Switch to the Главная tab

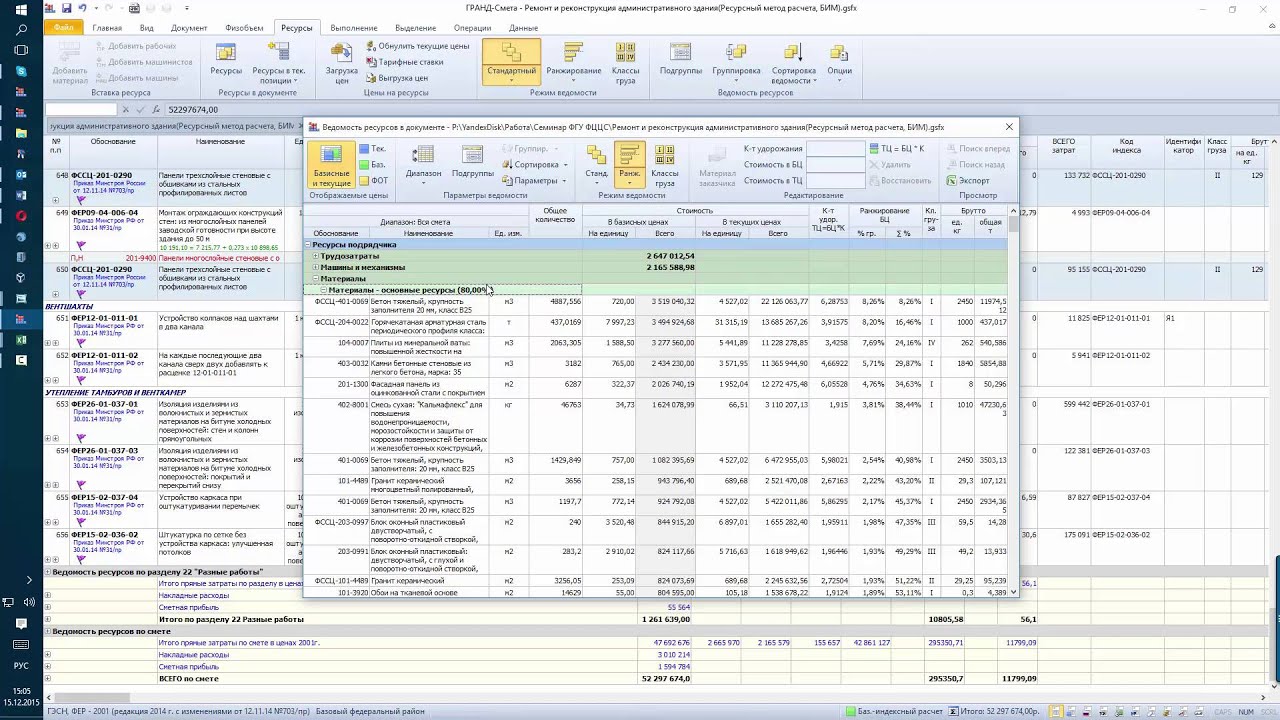(x=107, y=28)
